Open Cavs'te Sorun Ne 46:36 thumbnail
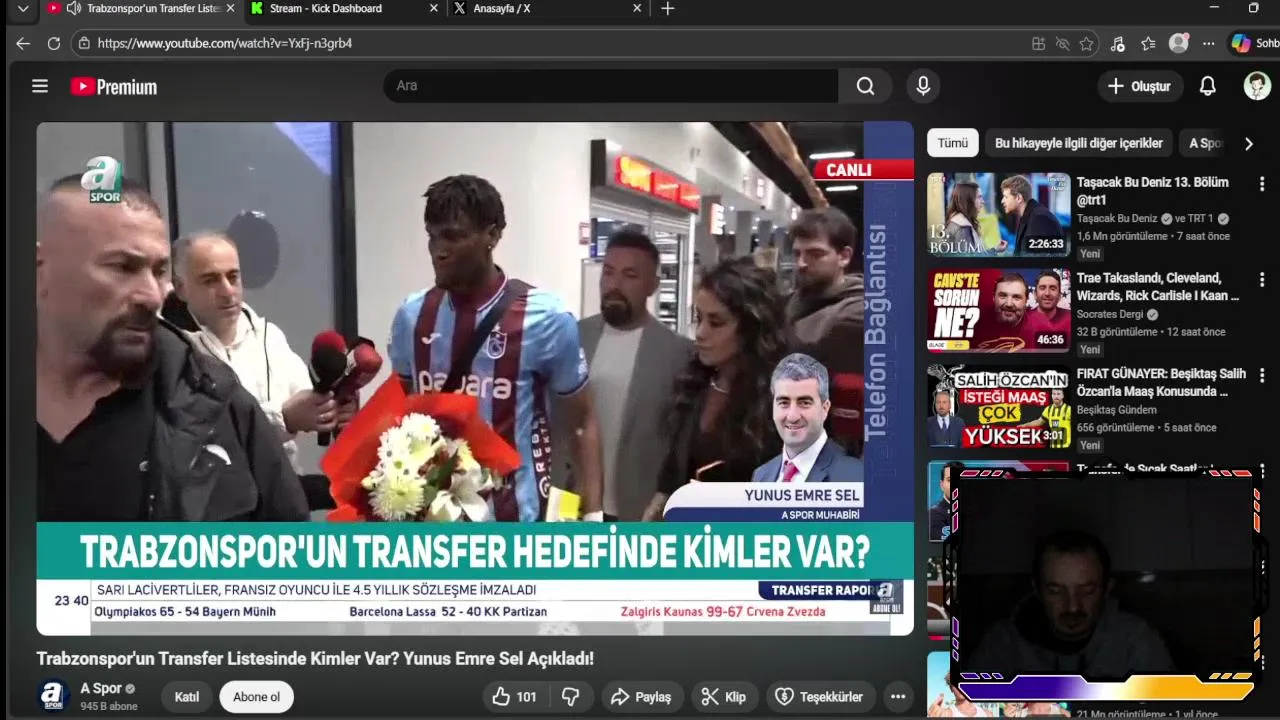The width and height of the screenshot is (1280, 720). (998, 310)
